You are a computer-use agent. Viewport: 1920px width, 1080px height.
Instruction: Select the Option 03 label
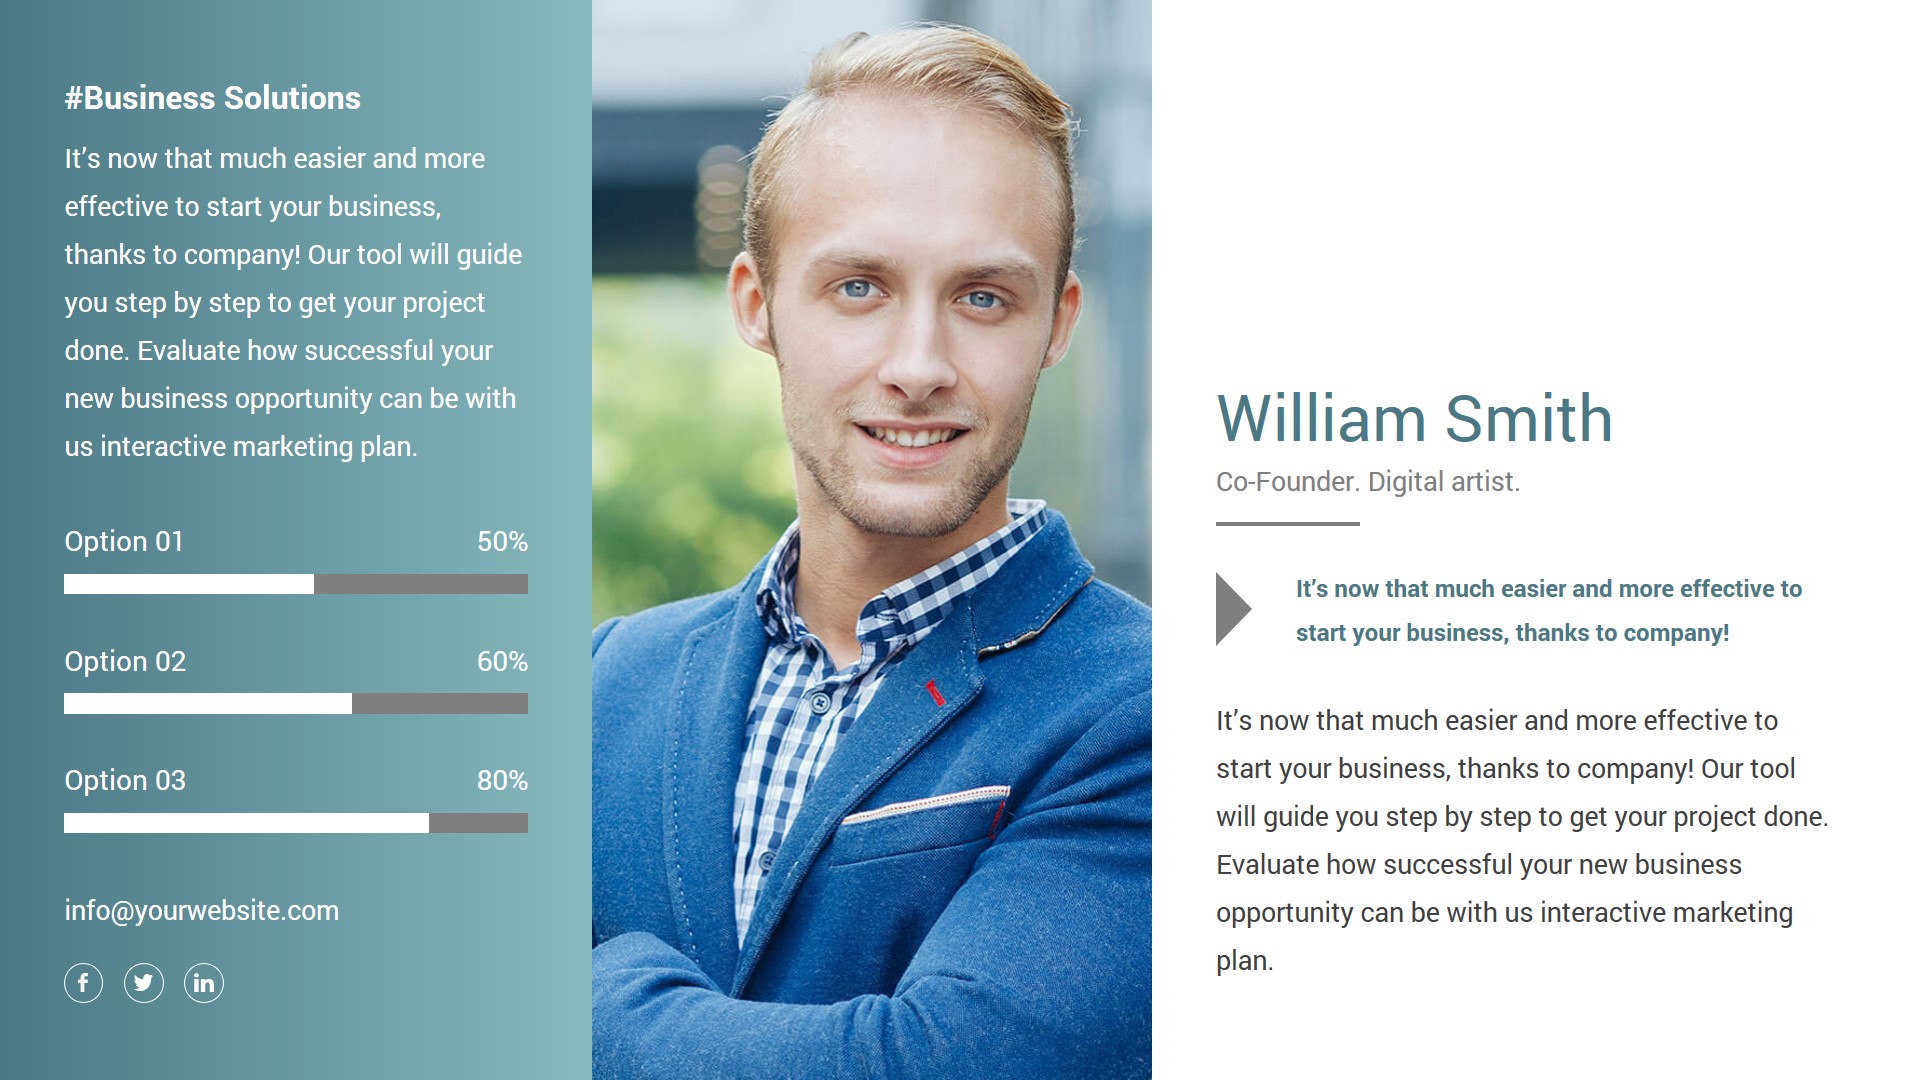(x=125, y=781)
